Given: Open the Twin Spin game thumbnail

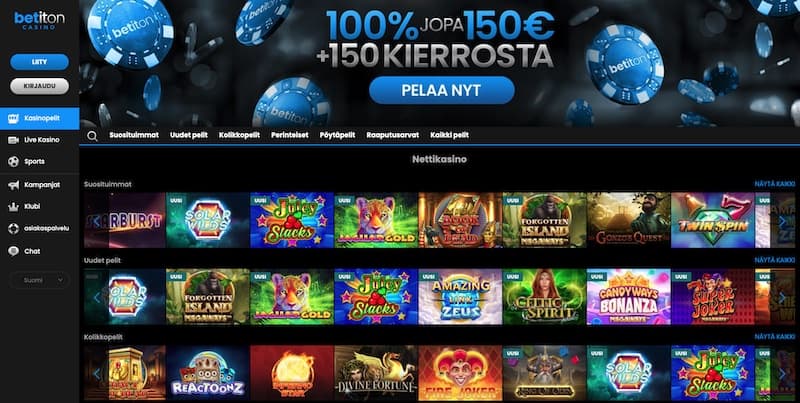Looking at the screenshot, I should click(x=712, y=220).
